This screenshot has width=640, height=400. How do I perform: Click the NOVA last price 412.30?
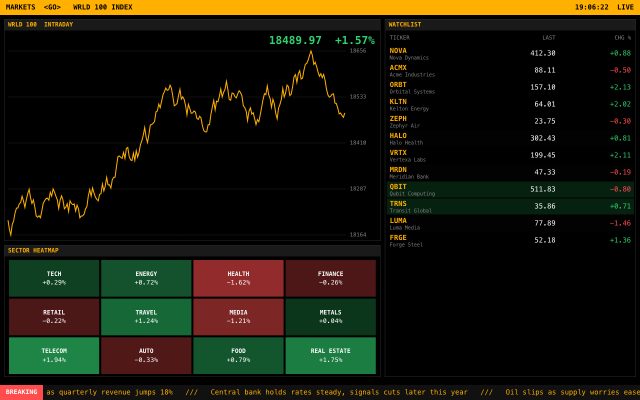(x=543, y=53)
